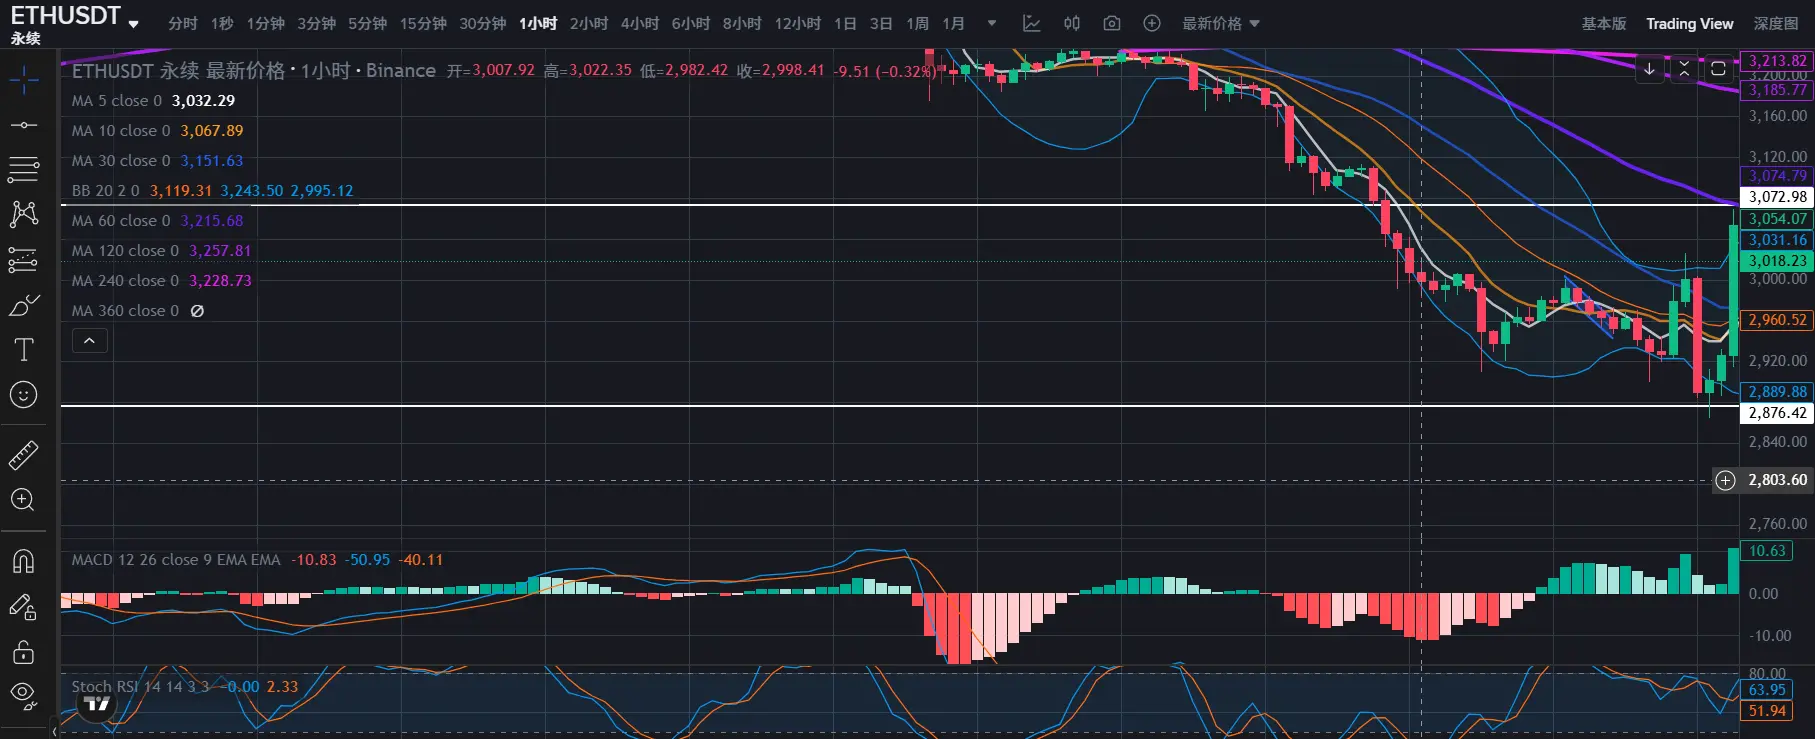Toggle stay in drawing mode lock-pencil
This screenshot has height=739, width=1815.
pyautogui.click(x=24, y=607)
